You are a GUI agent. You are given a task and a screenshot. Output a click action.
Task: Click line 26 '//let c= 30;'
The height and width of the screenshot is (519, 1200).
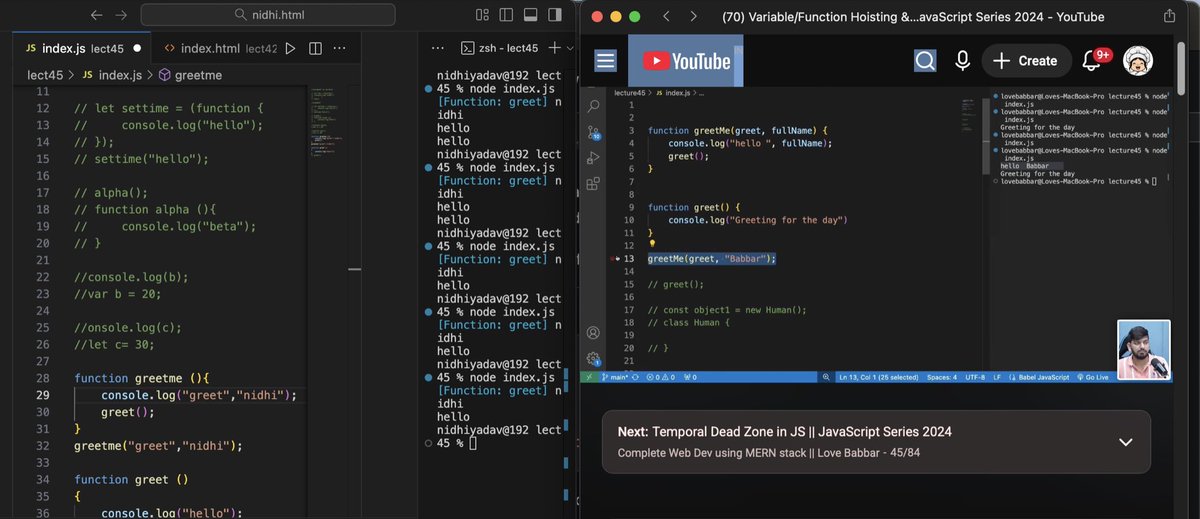[114, 345]
